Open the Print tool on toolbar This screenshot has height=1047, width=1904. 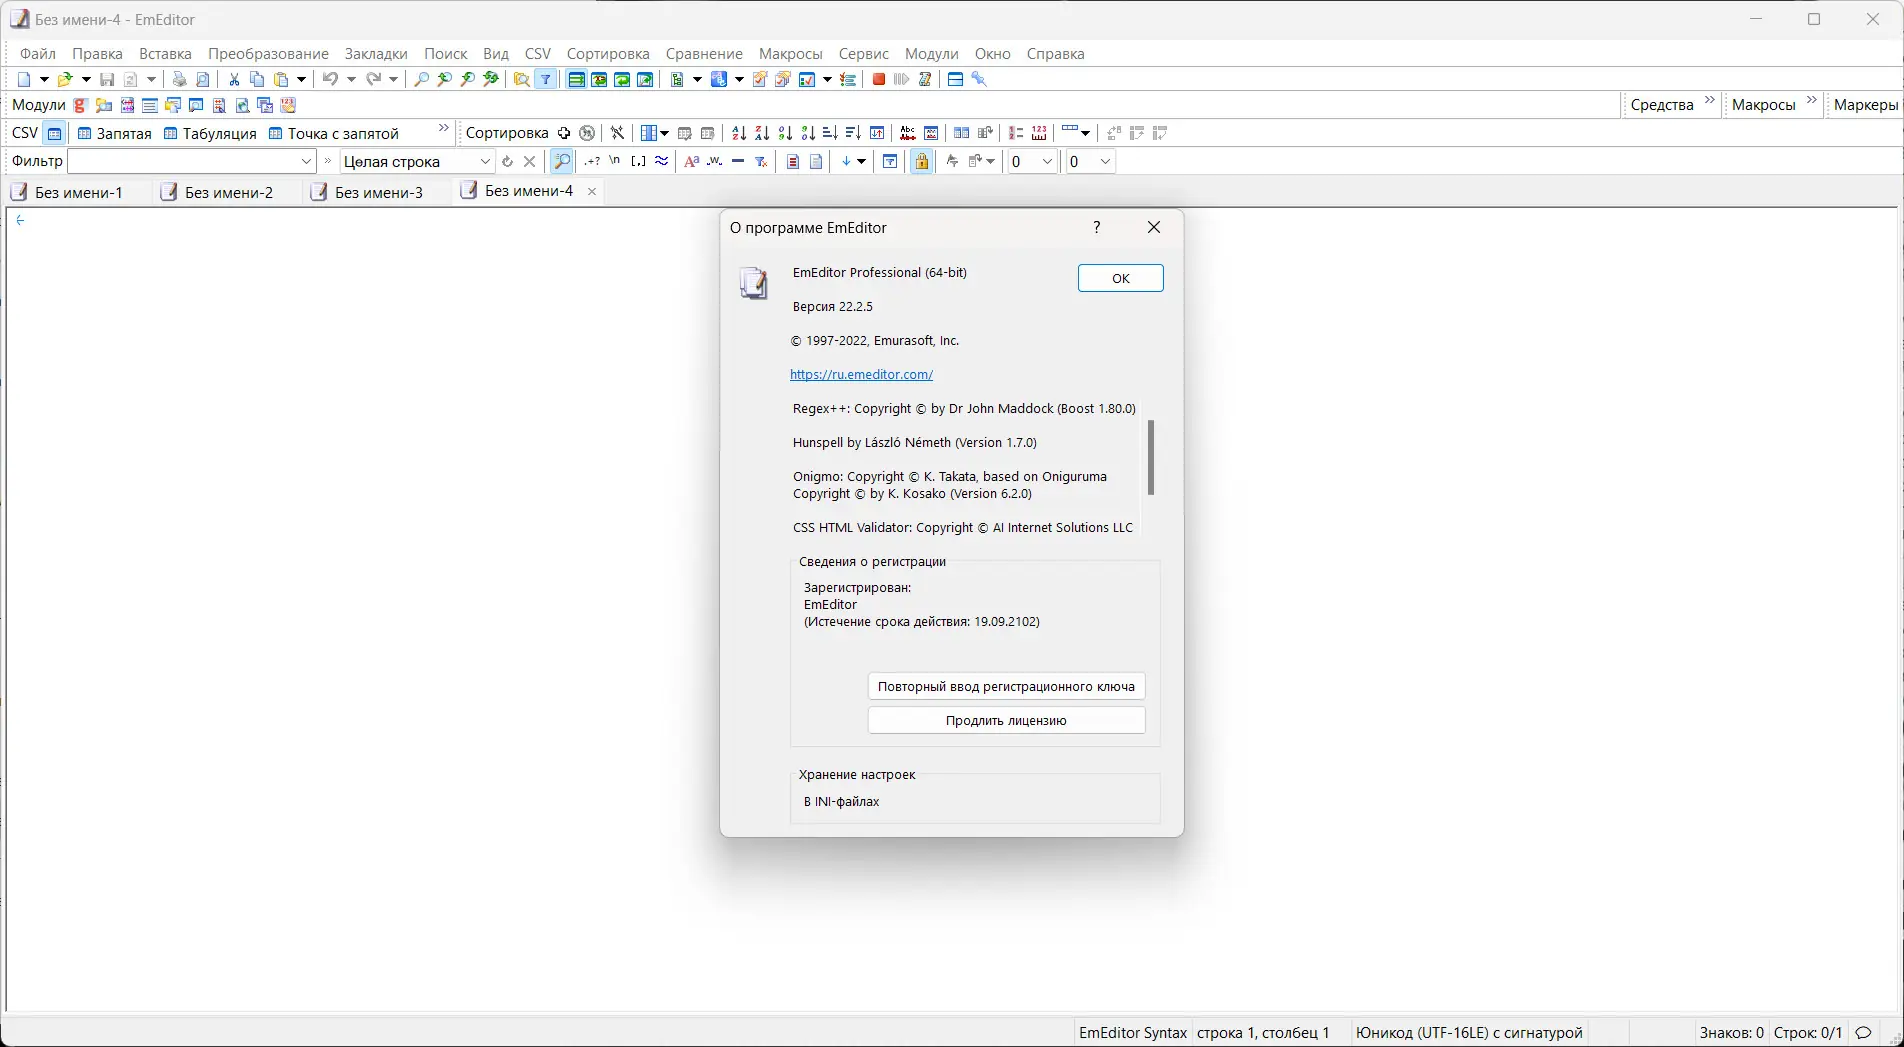179,79
